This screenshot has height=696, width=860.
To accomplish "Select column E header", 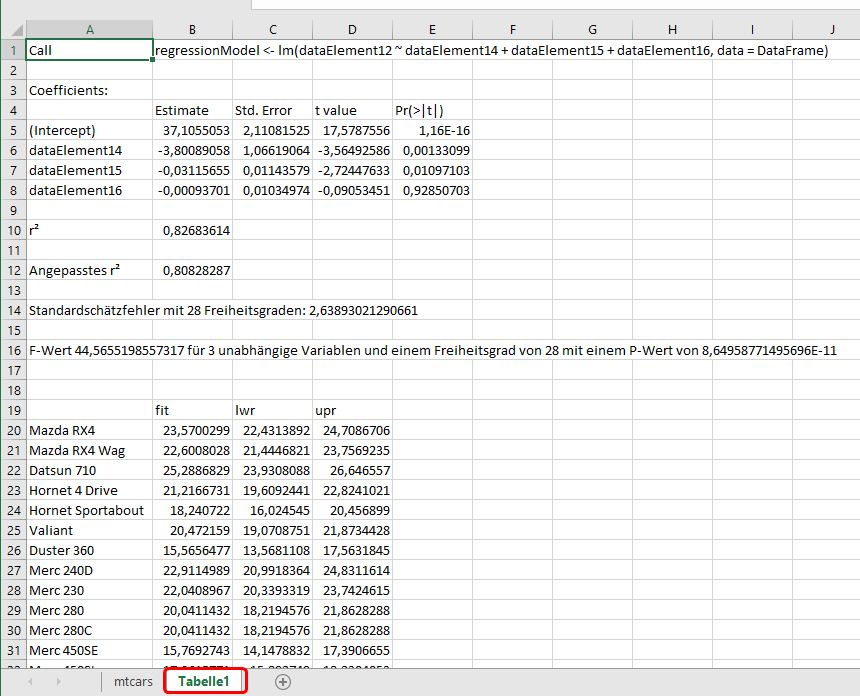I will click(432, 30).
